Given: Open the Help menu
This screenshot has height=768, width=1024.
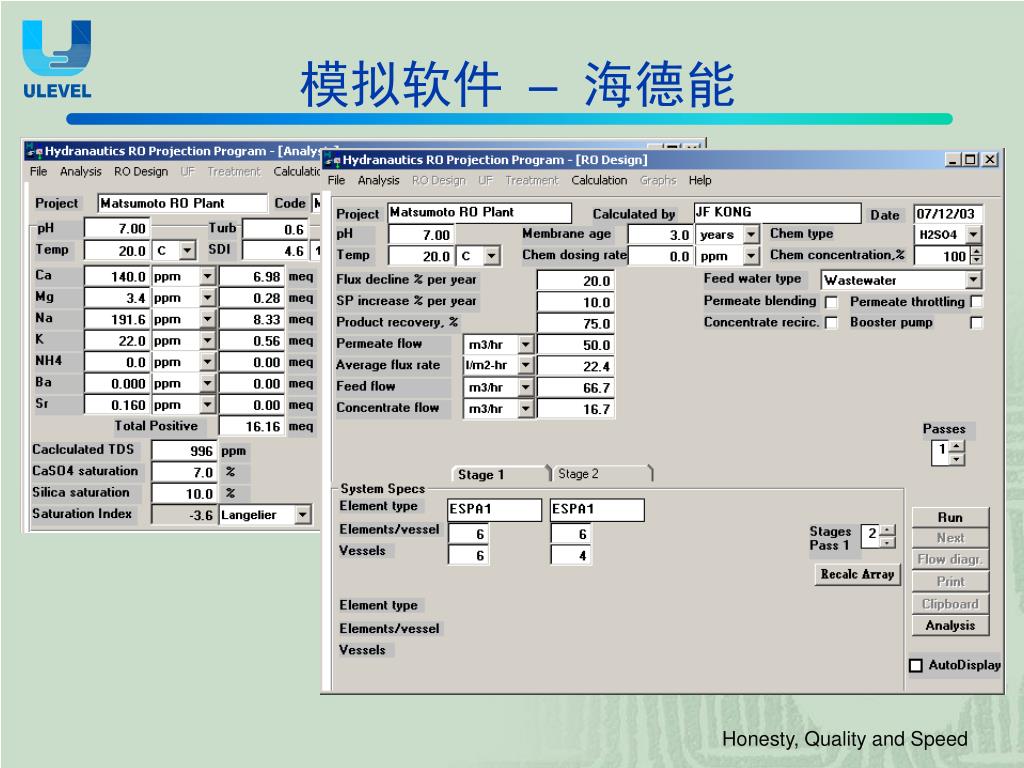Looking at the screenshot, I should point(699,180).
